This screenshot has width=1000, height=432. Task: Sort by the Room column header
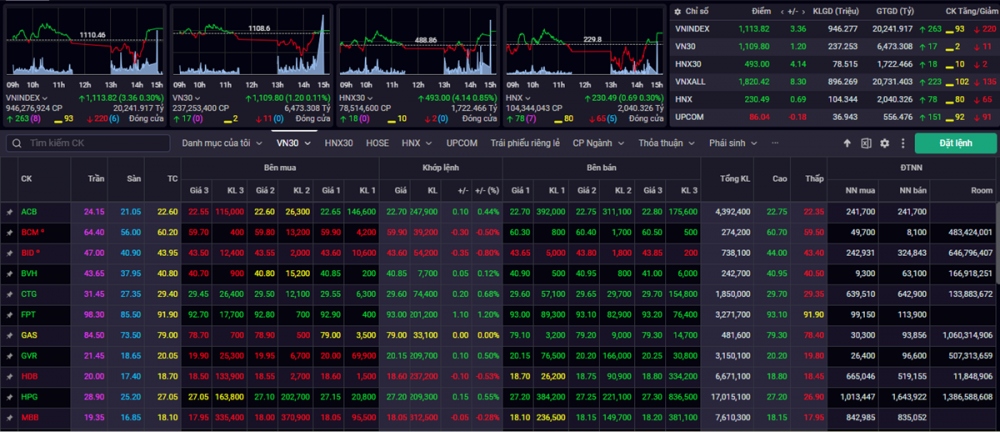tap(963, 190)
